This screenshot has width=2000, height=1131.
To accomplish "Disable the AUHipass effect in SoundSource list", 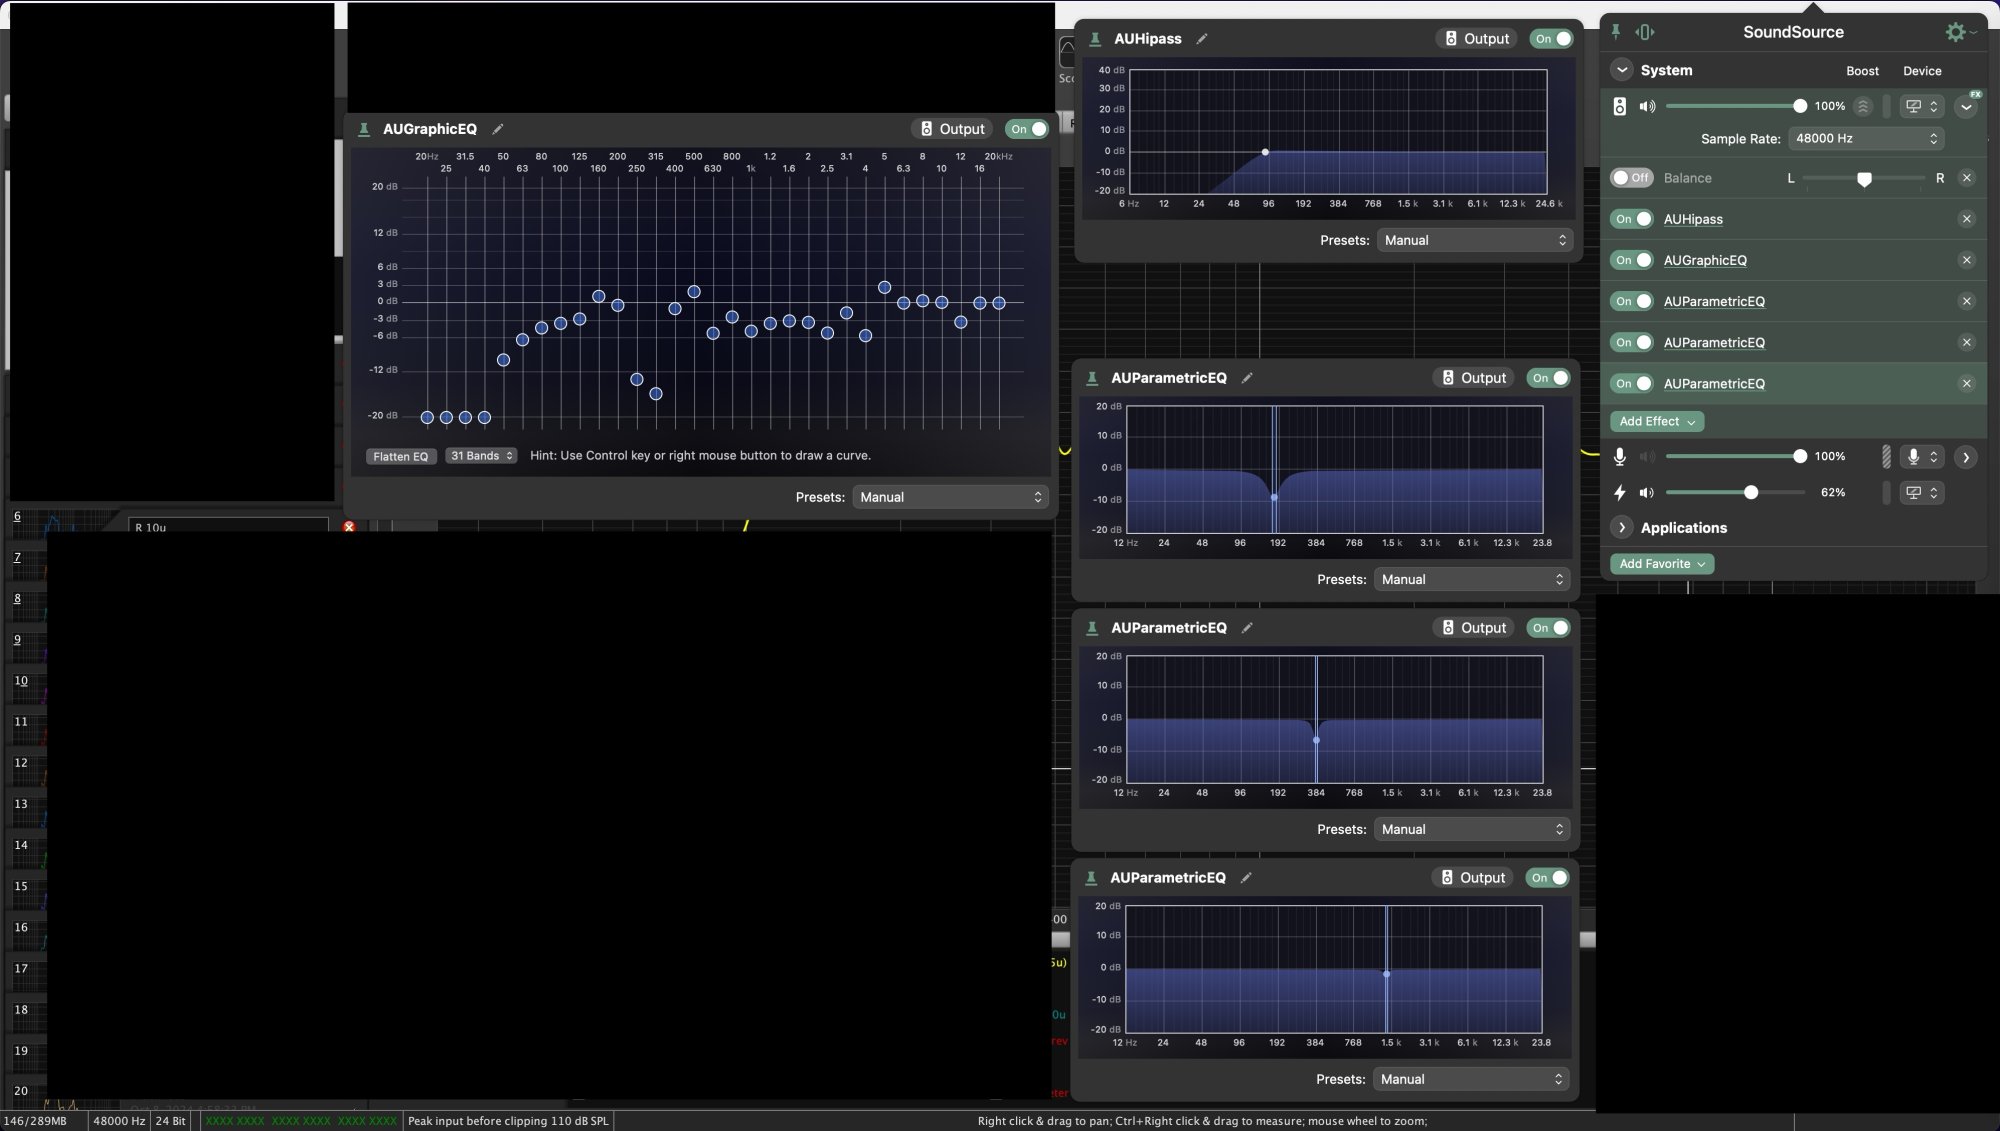I will tap(1631, 219).
